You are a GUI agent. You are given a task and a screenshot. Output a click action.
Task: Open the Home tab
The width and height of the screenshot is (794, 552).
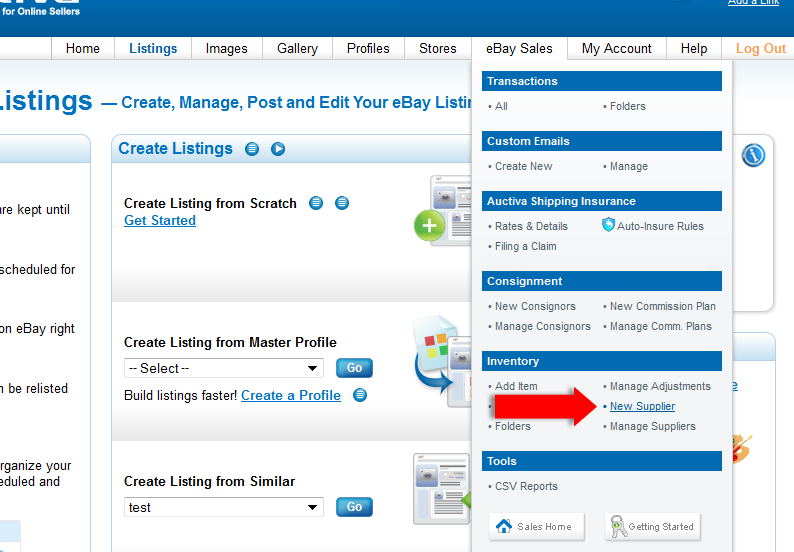[83, 49]
